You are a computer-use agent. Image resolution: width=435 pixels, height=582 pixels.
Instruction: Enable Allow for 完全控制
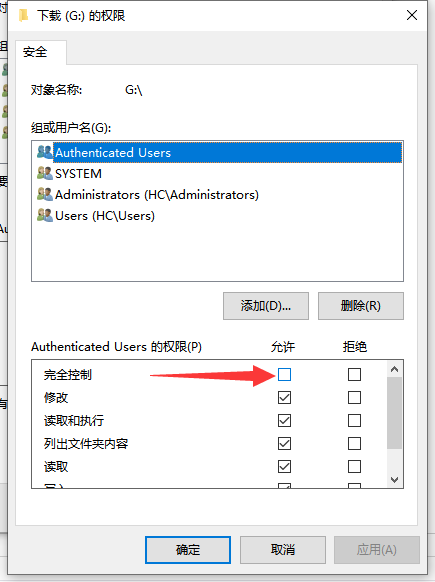(x=284, y=375)
